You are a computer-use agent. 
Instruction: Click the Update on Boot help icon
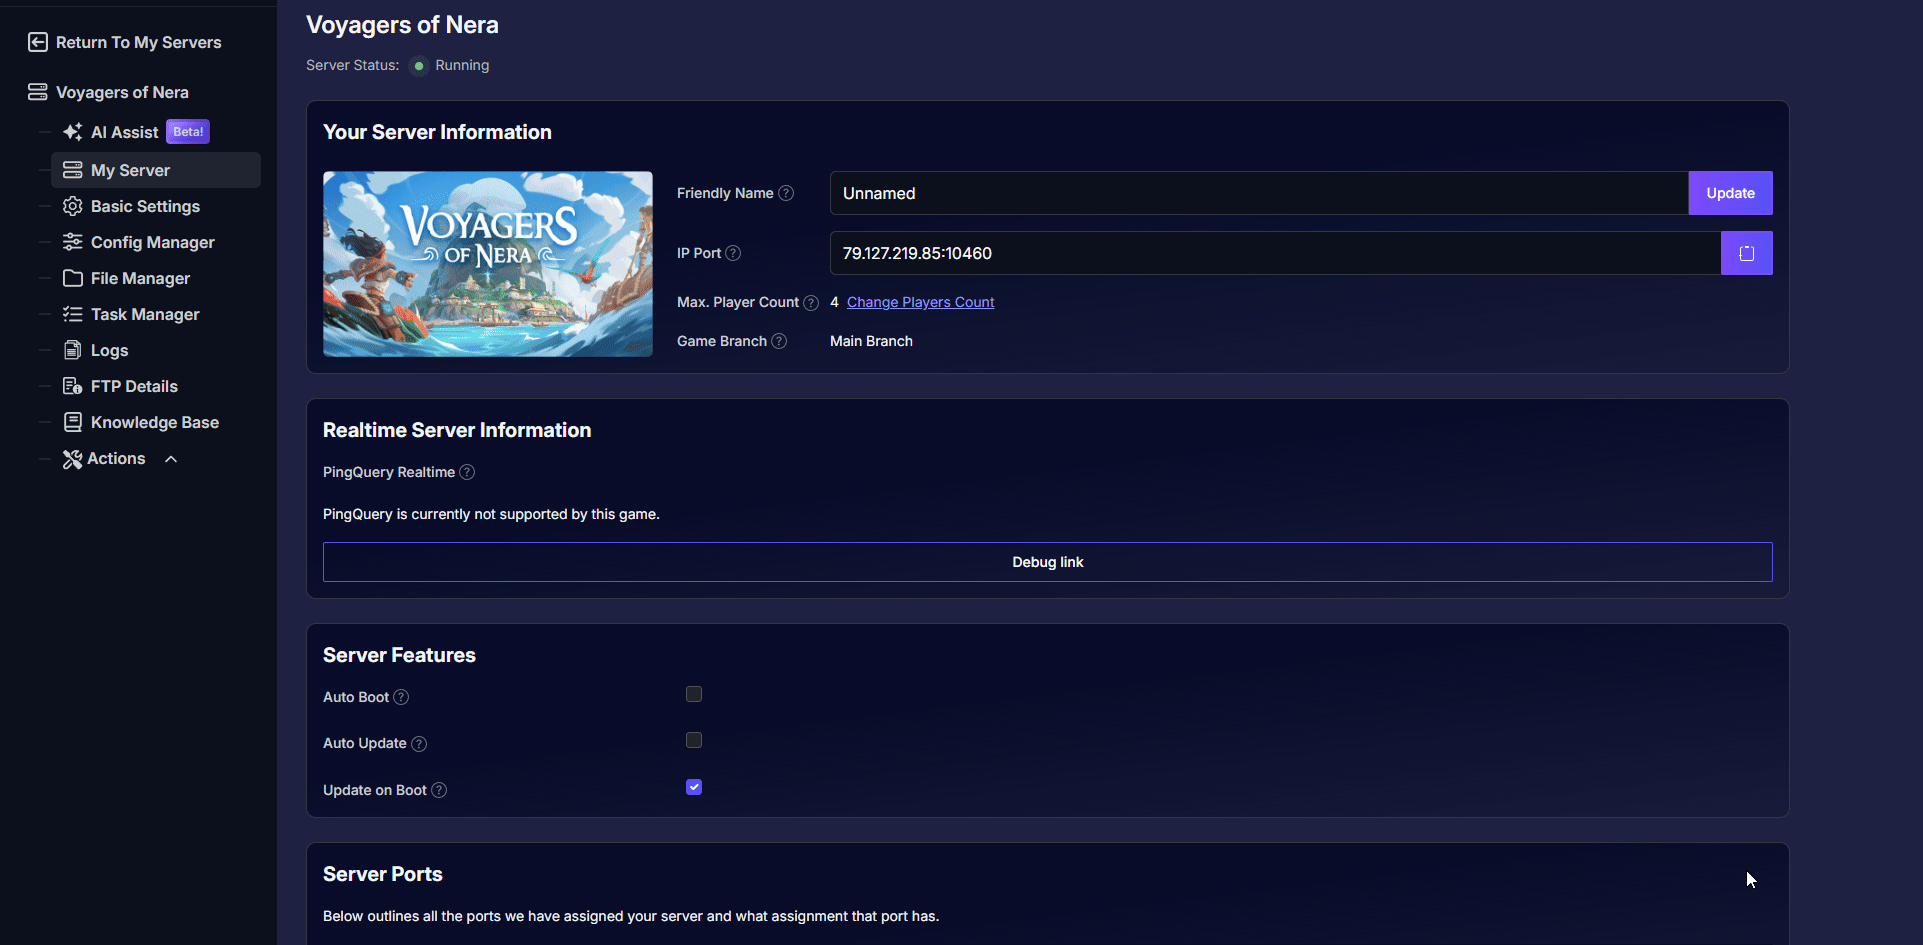point(439,790)
